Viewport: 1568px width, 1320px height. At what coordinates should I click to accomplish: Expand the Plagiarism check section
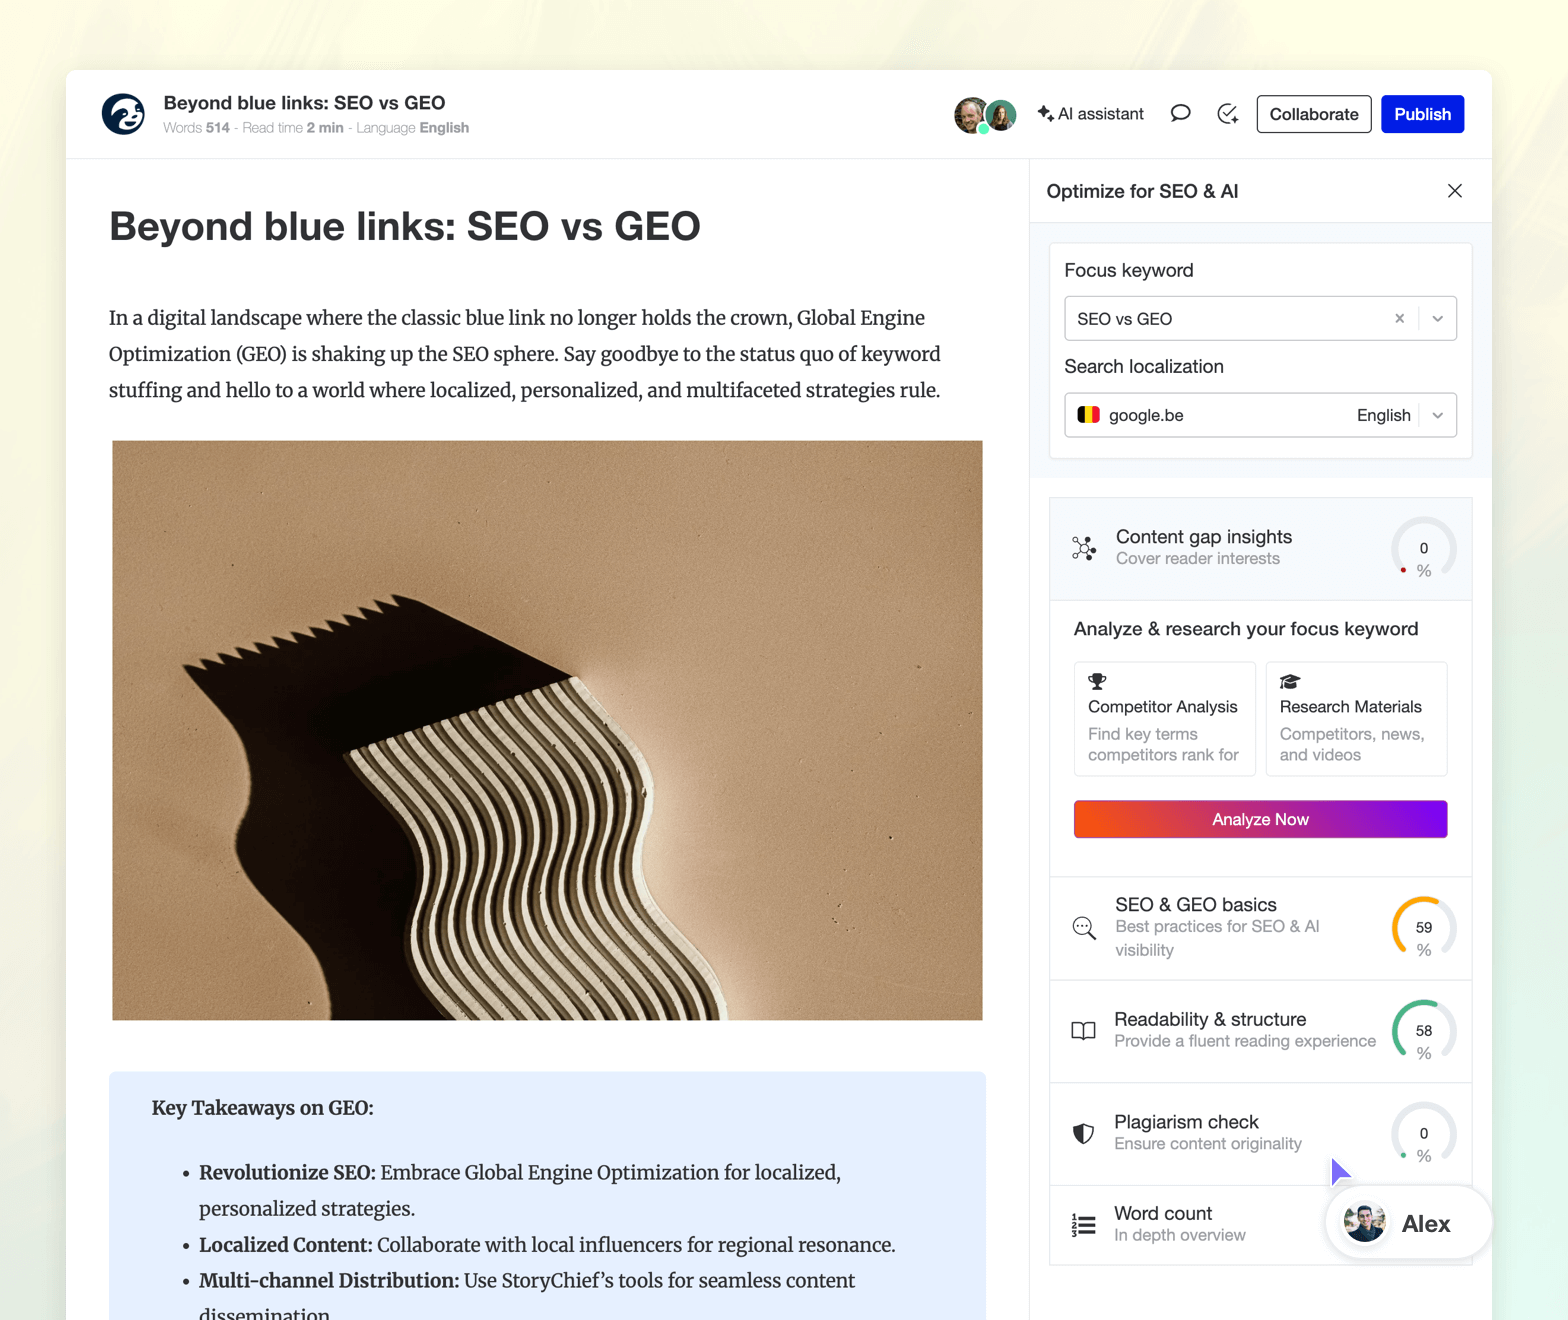click(x=1260, y=1134)
